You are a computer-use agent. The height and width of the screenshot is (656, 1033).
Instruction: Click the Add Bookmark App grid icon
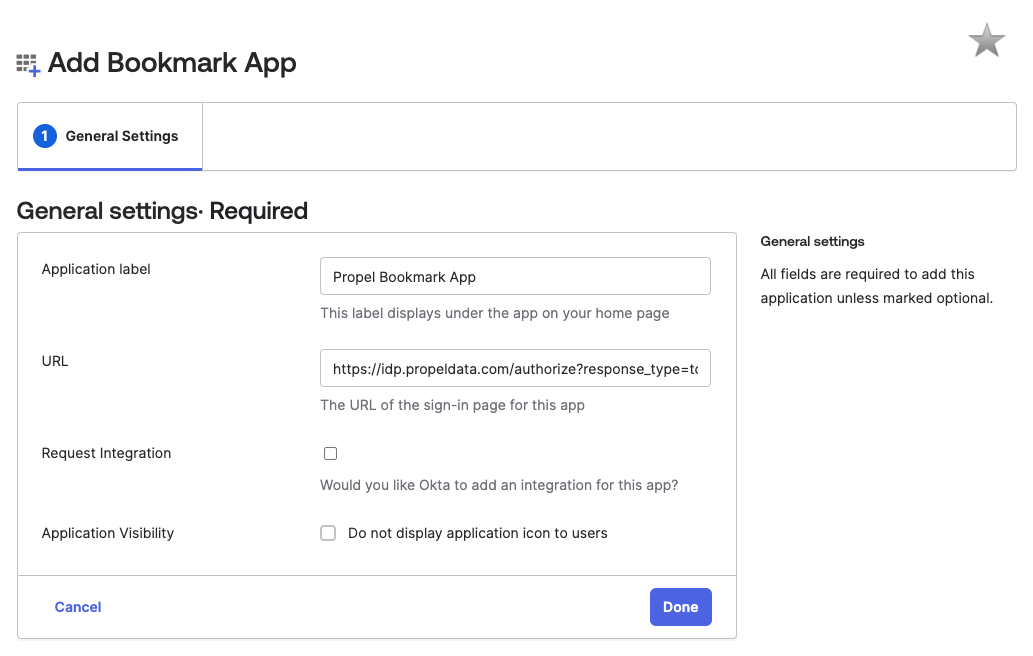(x=28, y=62)
